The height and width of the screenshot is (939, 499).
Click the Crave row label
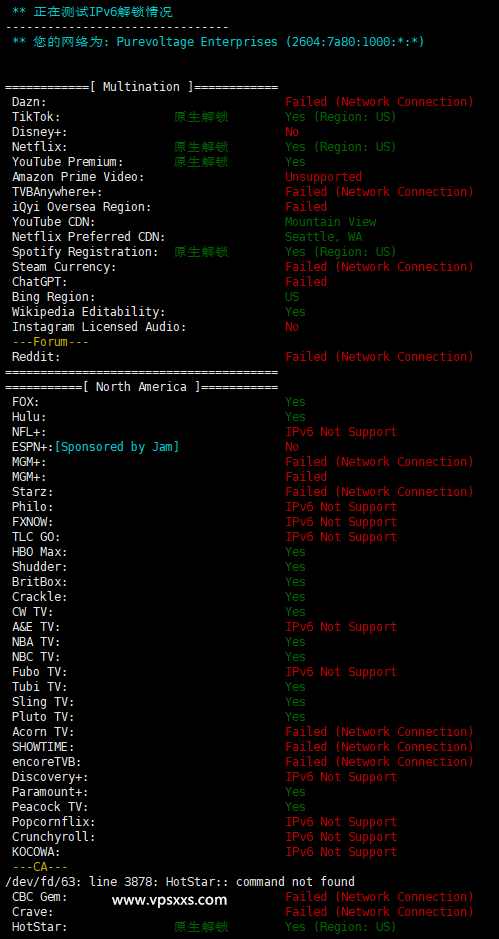tap(33, 911)
